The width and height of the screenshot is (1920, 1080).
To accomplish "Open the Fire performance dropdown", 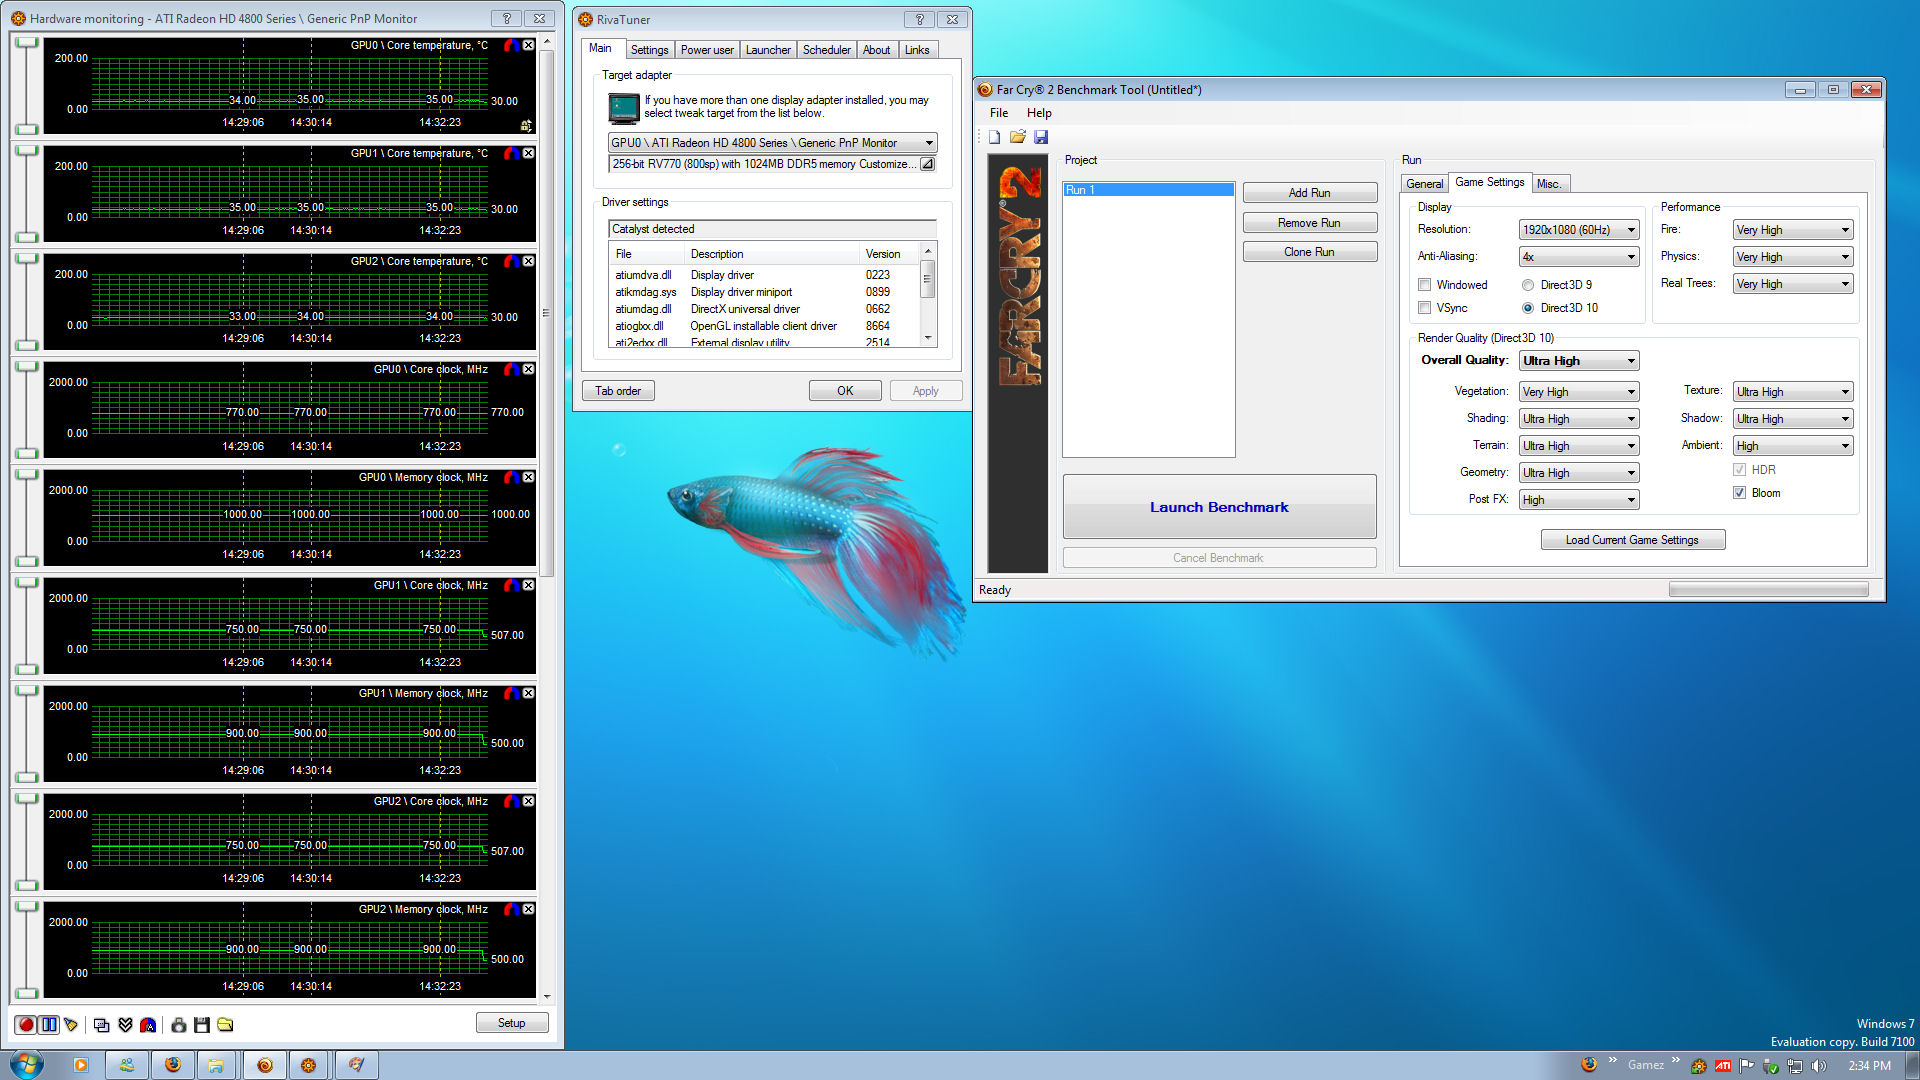I will (1792, 230).
